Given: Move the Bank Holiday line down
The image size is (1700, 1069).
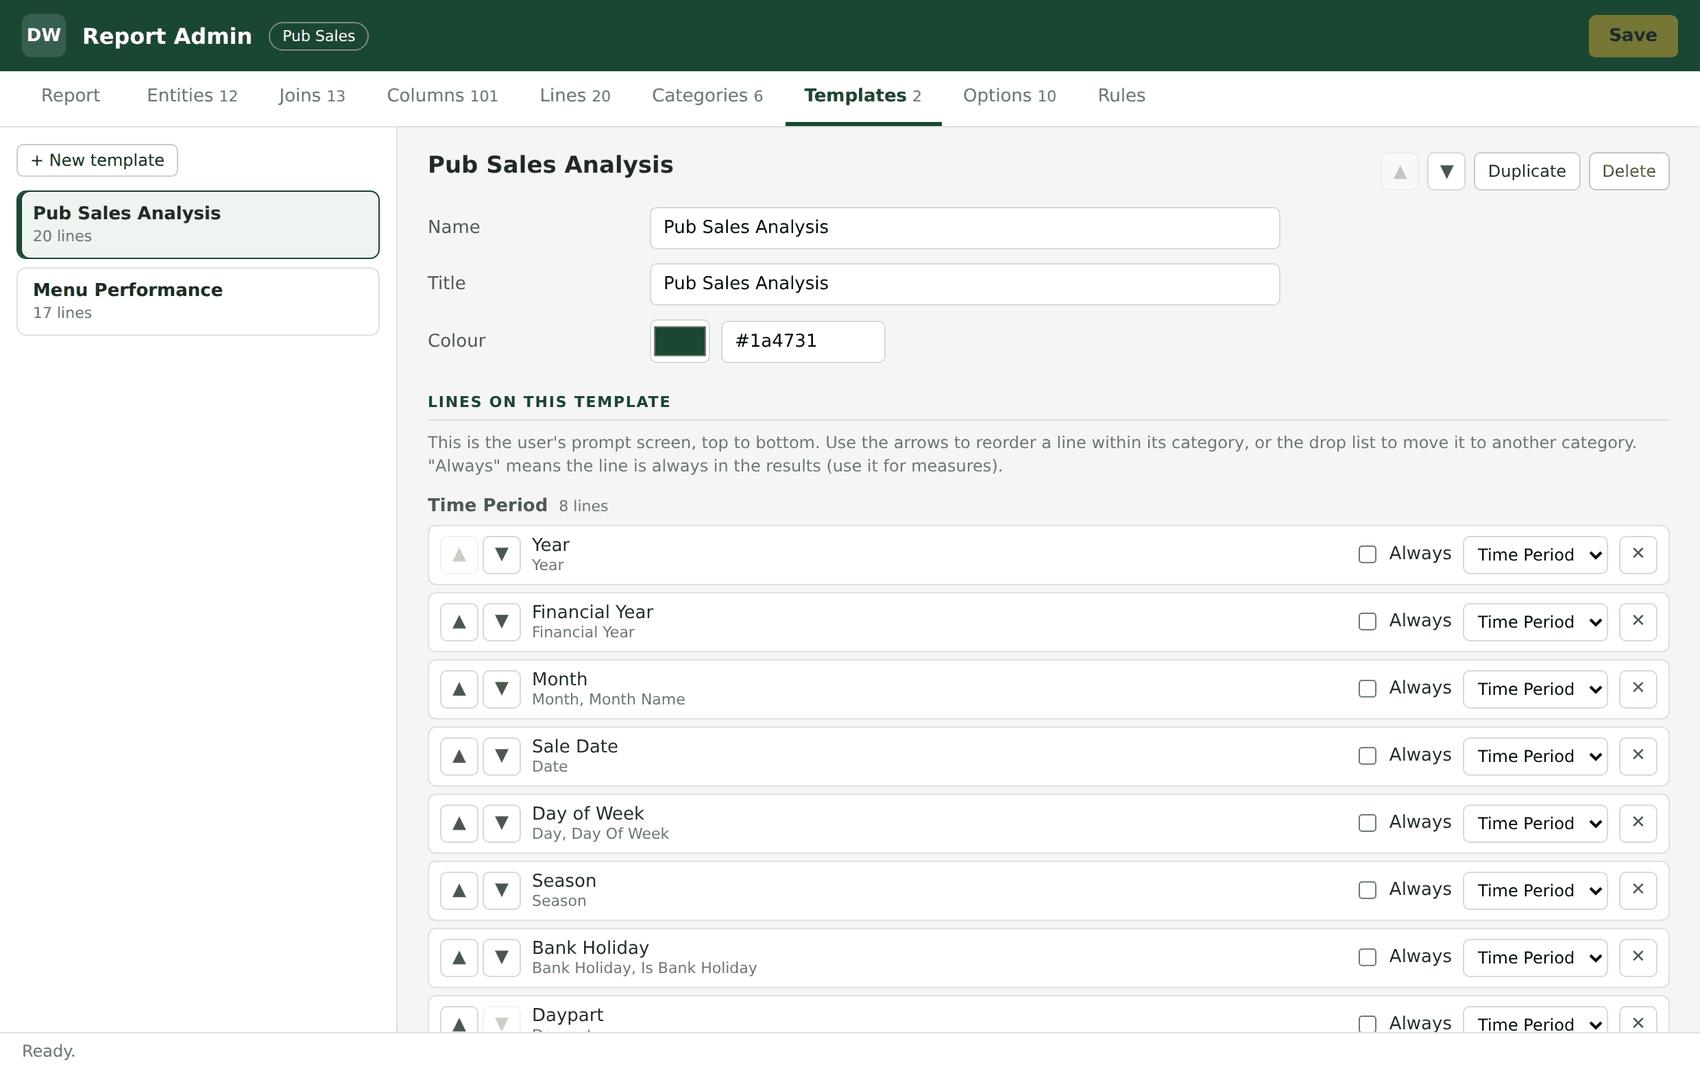Looking at the screenshot, I should point(502,957).
